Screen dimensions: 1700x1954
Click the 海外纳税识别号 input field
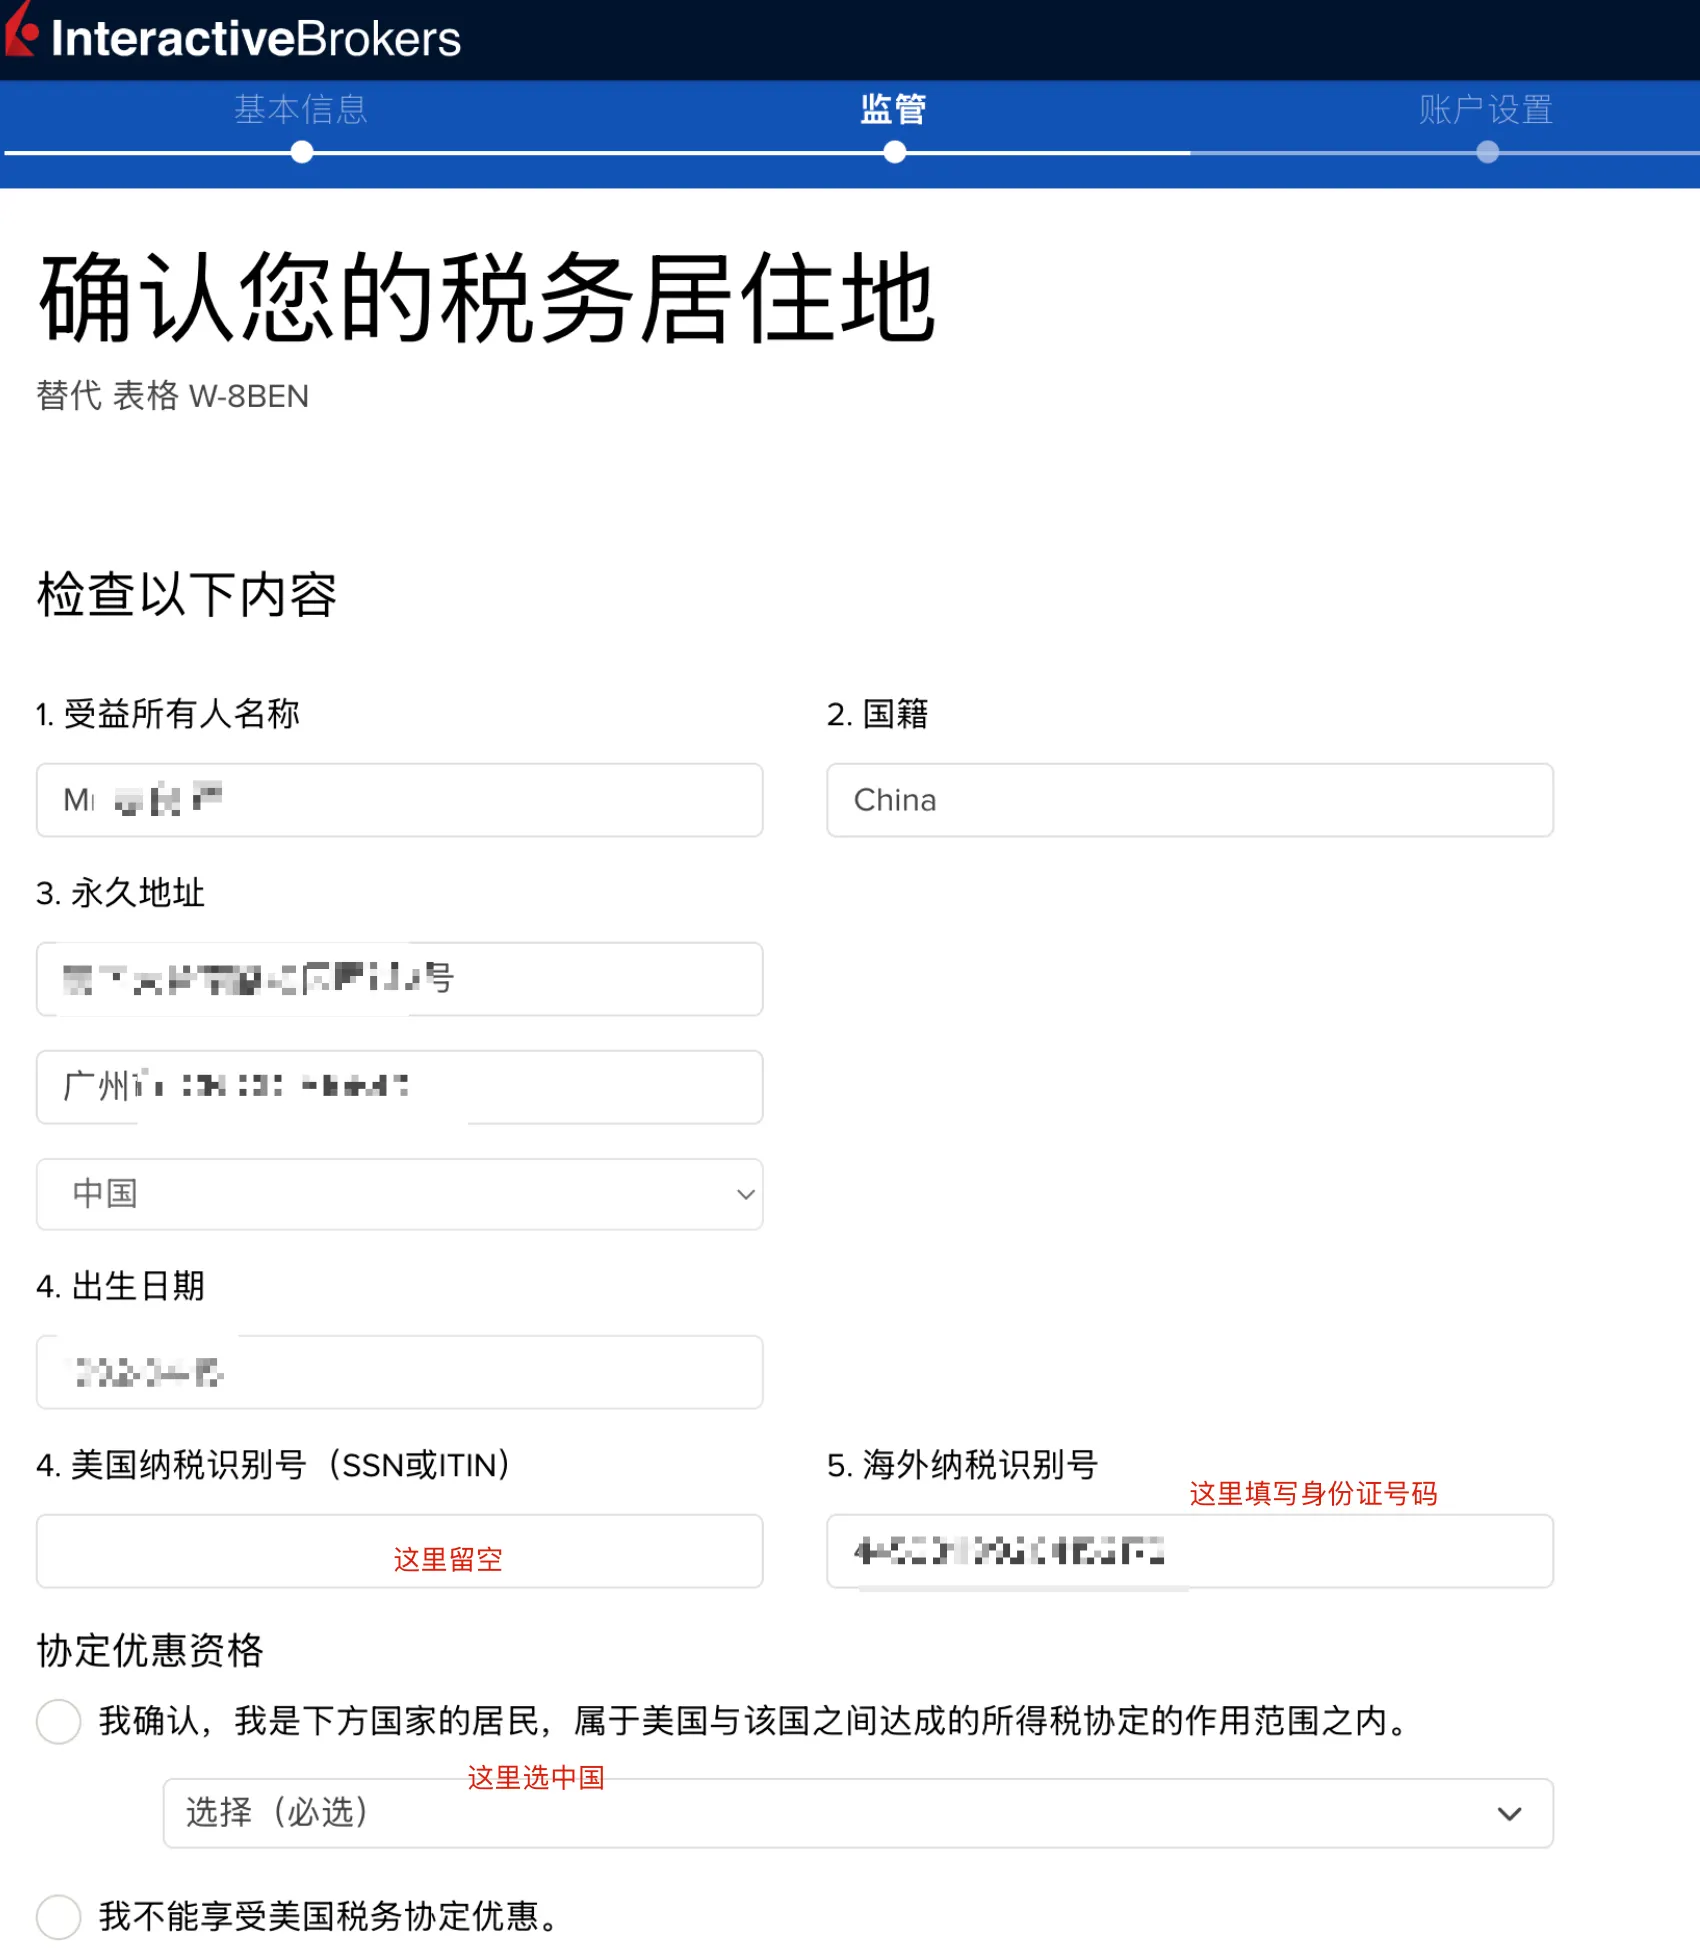tap(1189, 1550)
